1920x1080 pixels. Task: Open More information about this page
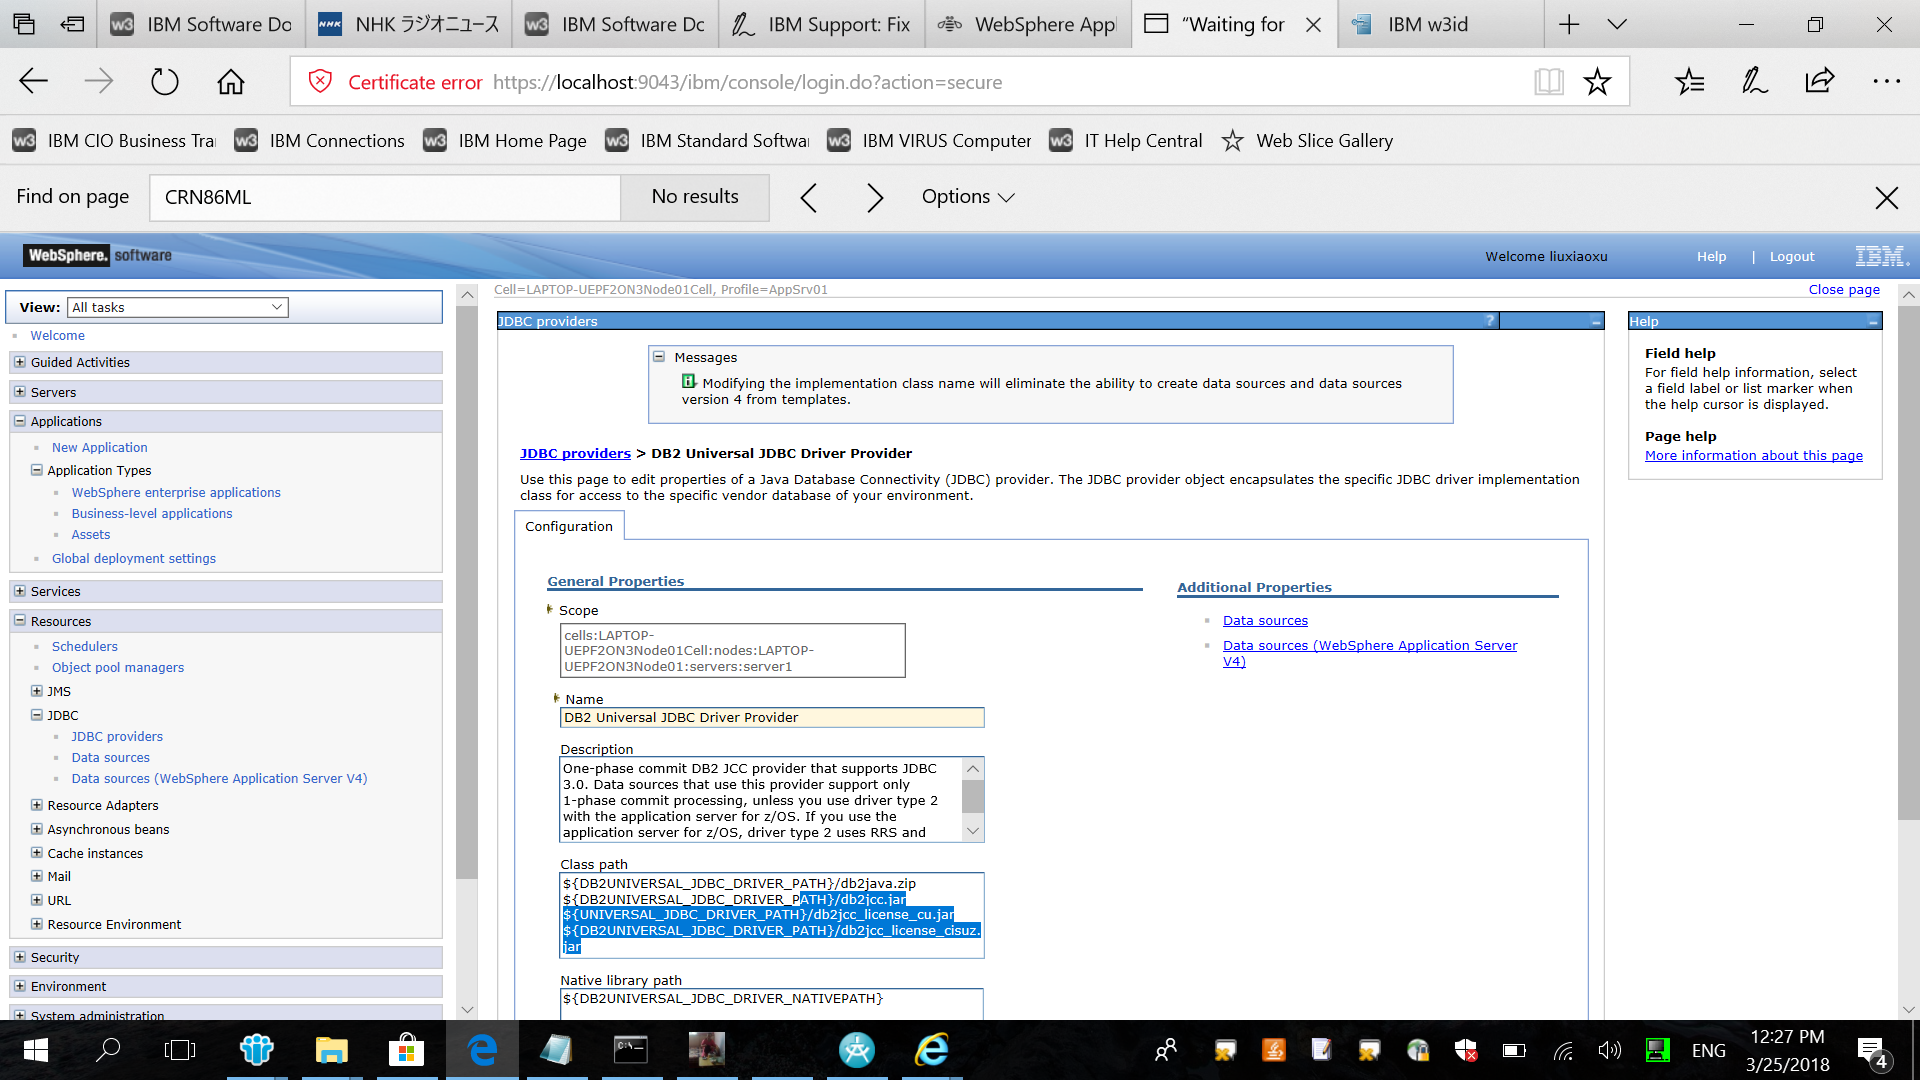1754,455
